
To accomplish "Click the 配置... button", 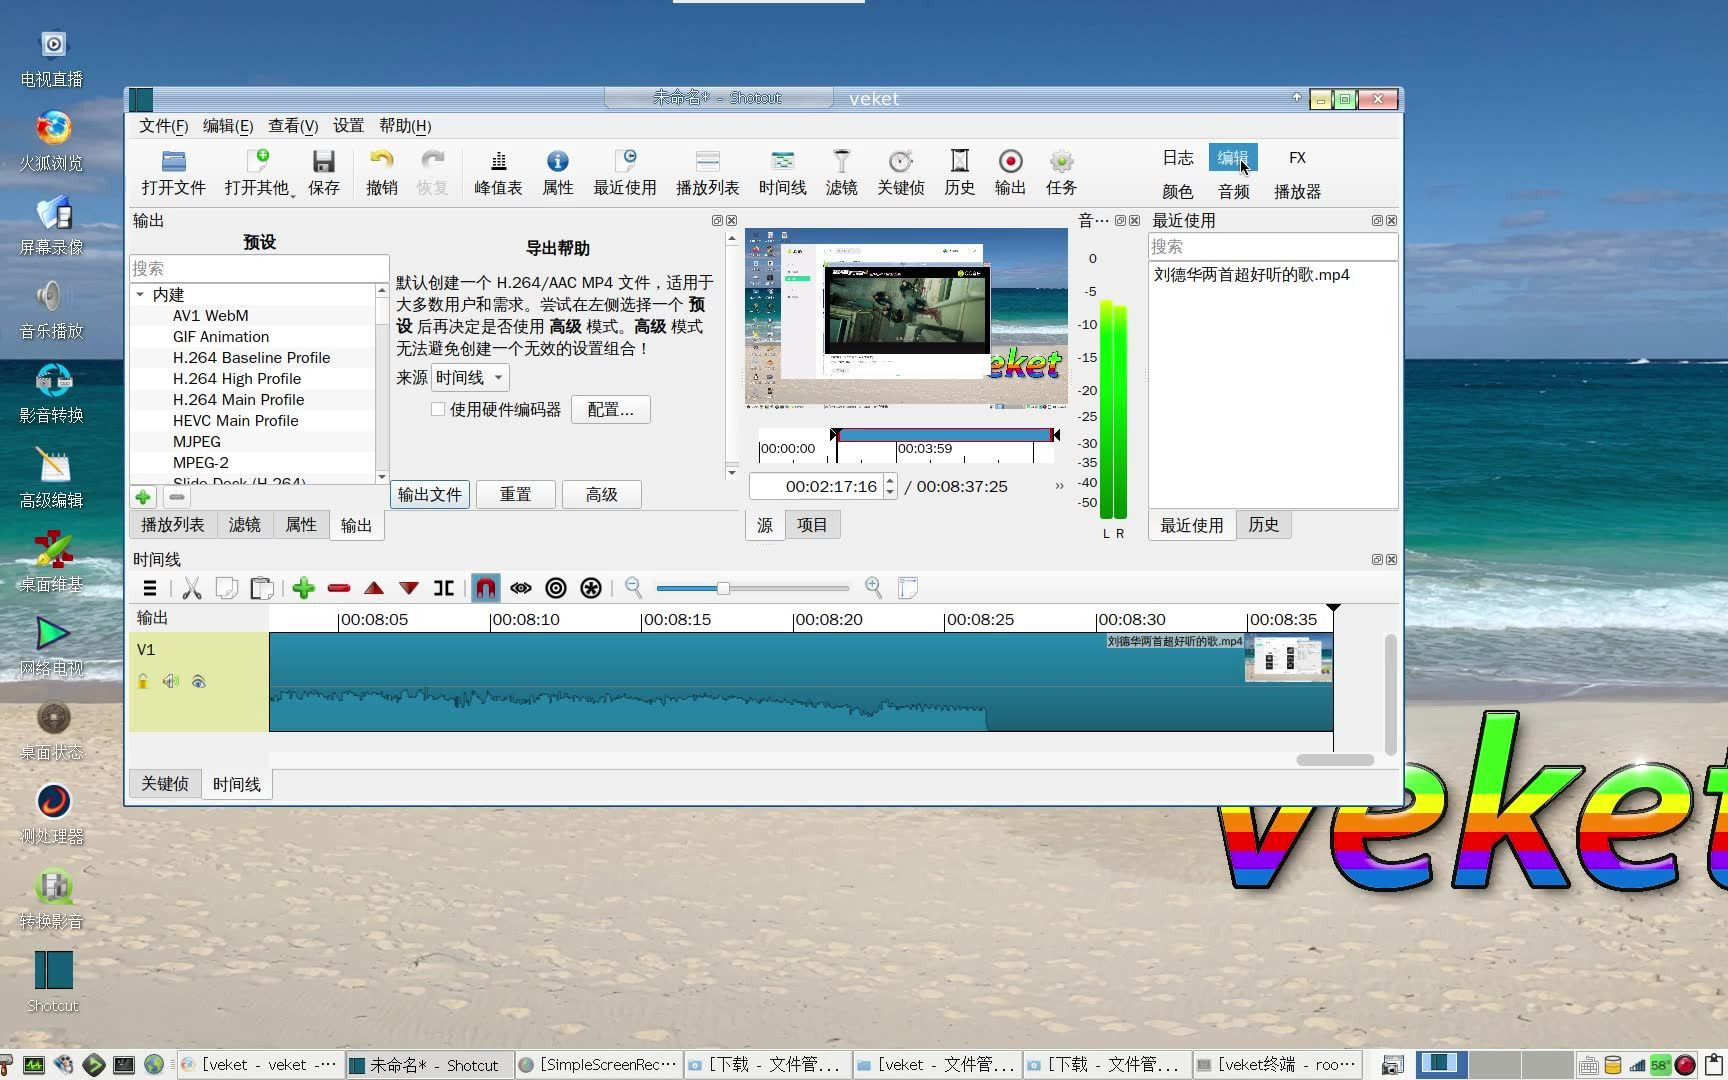I will tap(611, 409).
